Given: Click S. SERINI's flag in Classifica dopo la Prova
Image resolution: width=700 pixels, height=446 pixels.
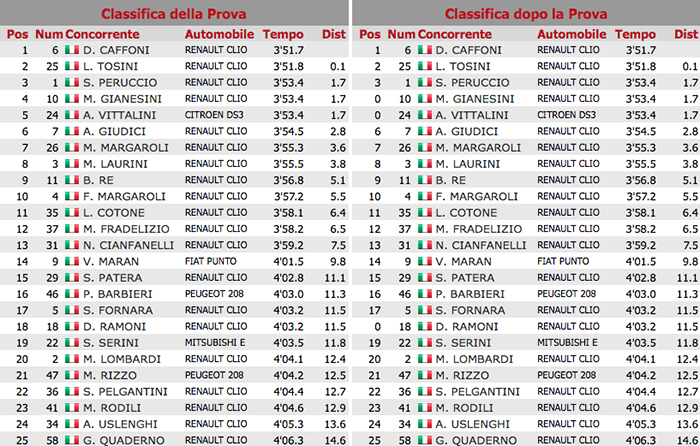Looking at the screenshot, I should pyautogui.click(x=425, y=342).
